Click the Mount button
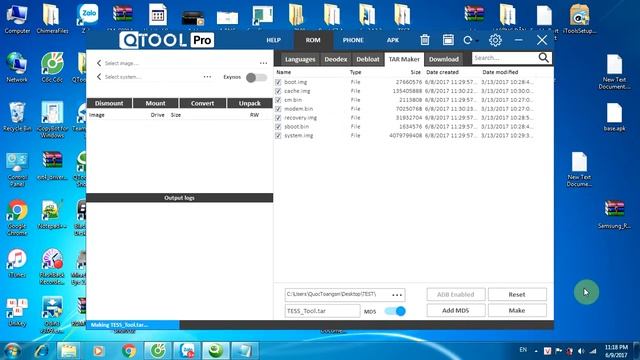Viewport: 640px width, 360px height. coord(156,103)
